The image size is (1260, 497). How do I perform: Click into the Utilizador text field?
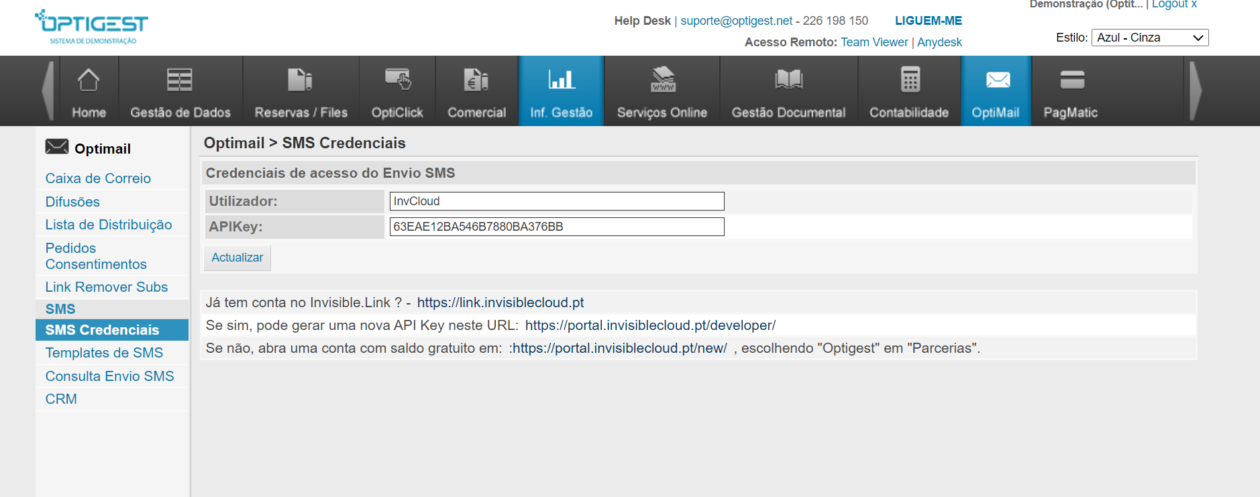556,201
